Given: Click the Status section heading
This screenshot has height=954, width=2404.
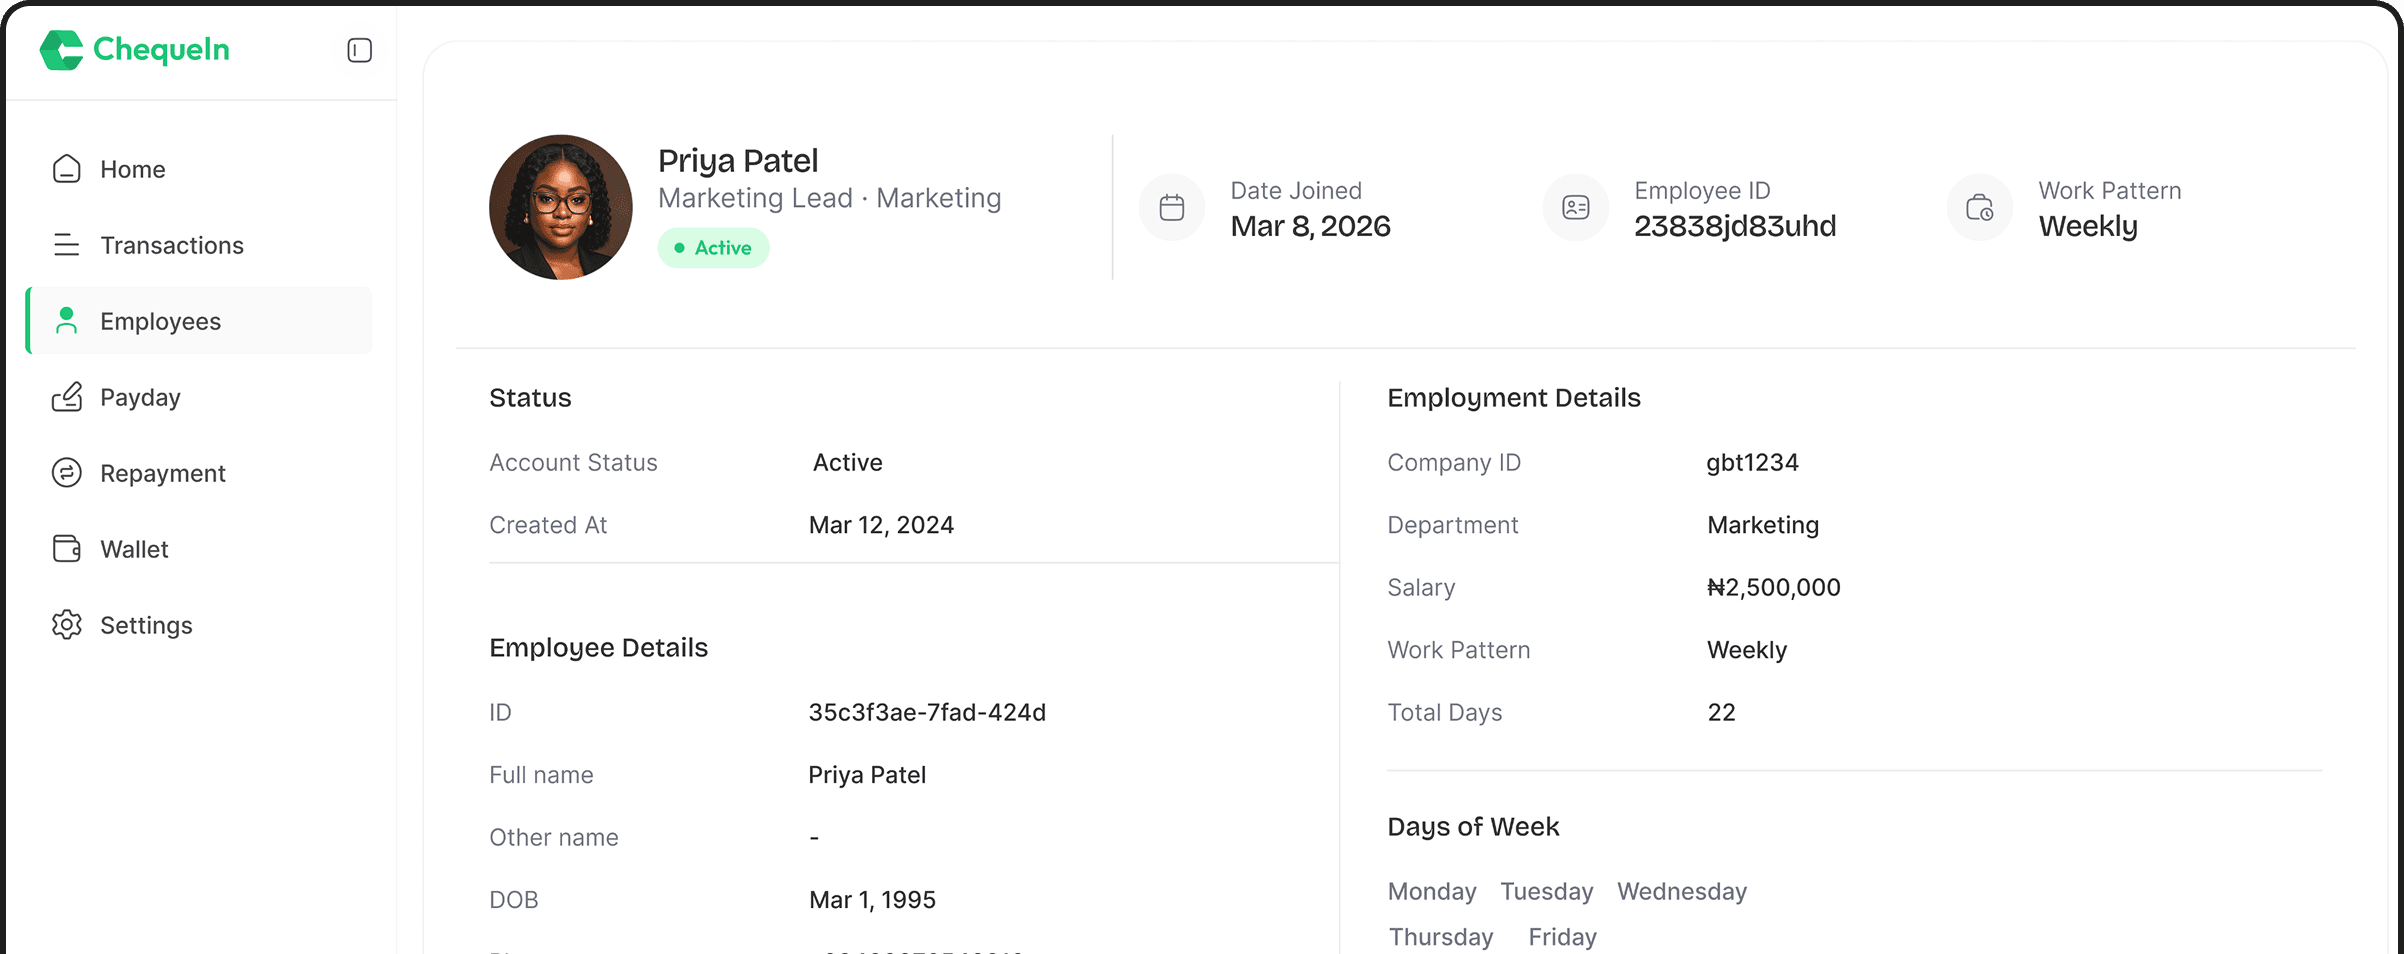Looking at the screenshot, I should click(530, 398).
